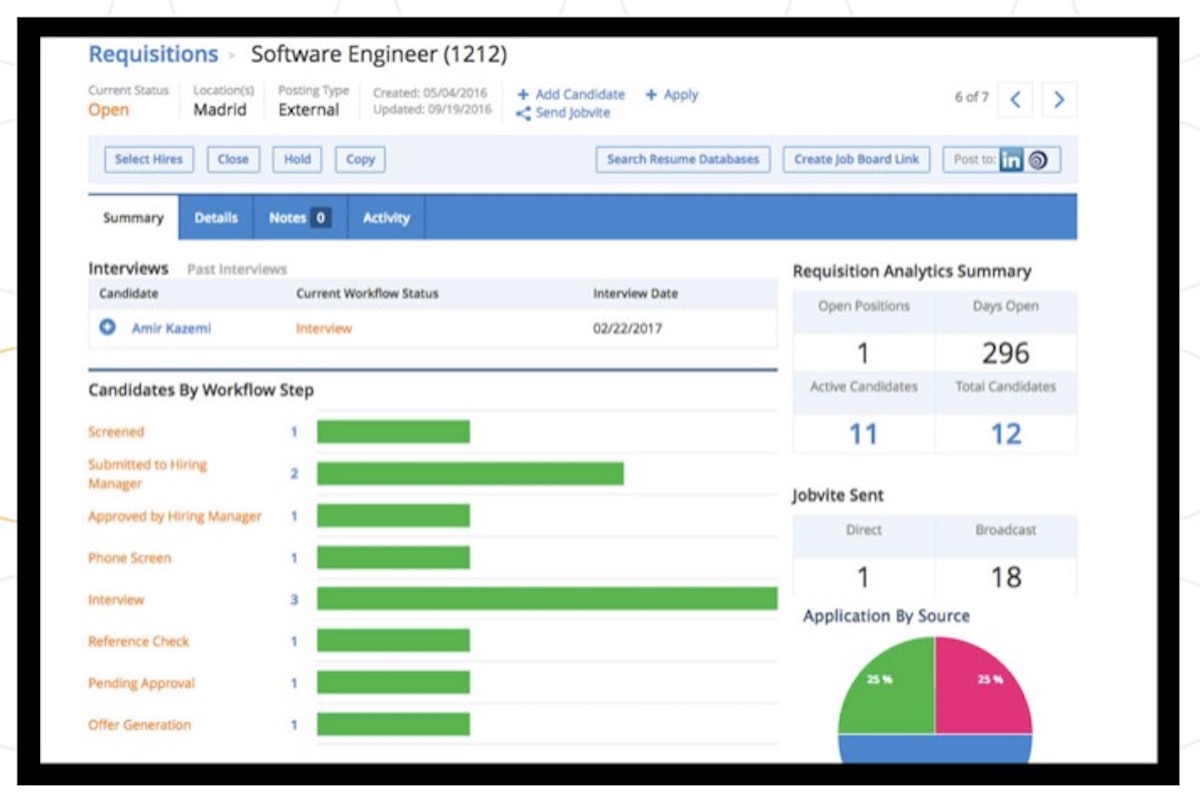Switch to the Details tab

point(216,217)
